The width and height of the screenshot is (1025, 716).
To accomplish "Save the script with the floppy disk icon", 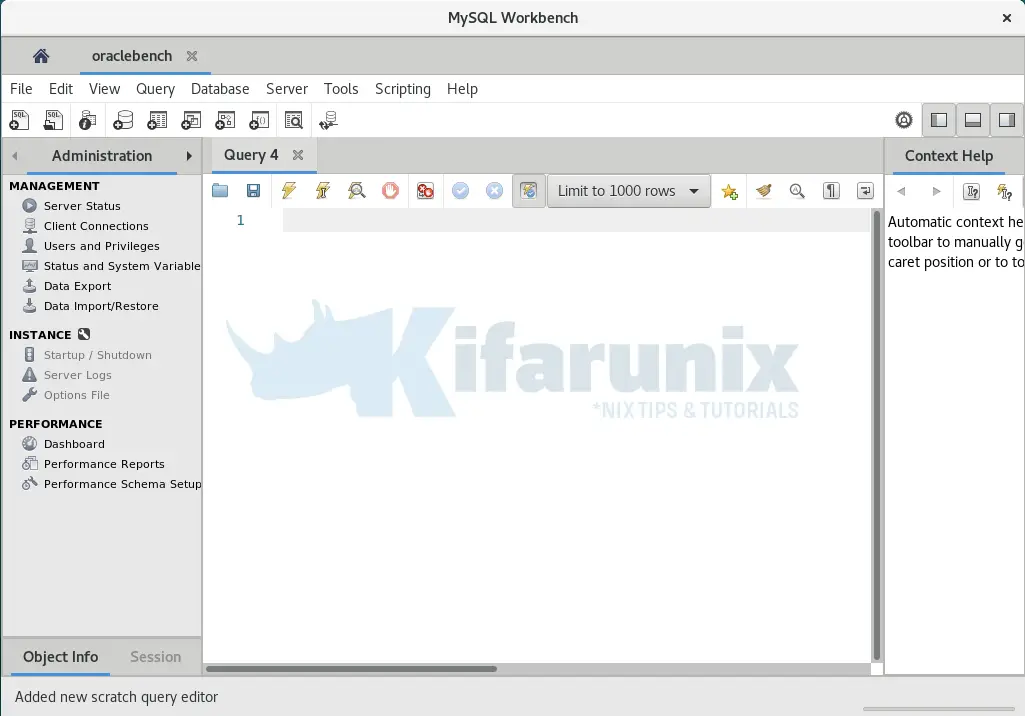I will (254, 191).
